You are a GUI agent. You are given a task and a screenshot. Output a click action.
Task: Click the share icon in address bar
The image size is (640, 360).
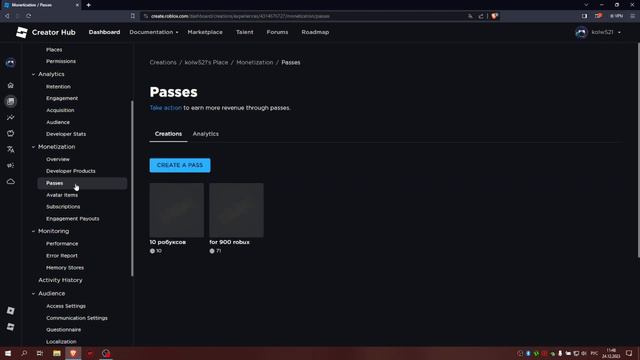481,16
